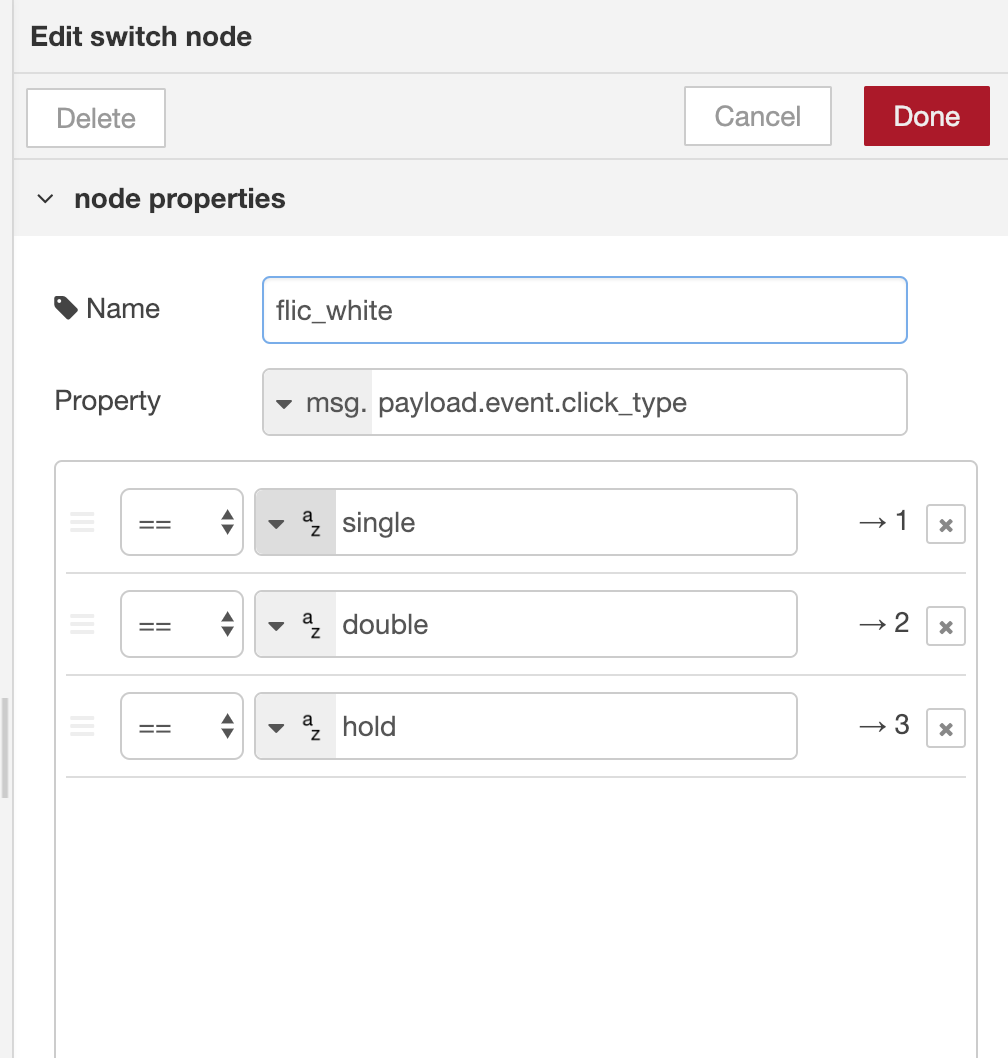Open the == operator dropdown for hold rule
The width and height of the screenshot is (1008, 1058).
point(182,726)
